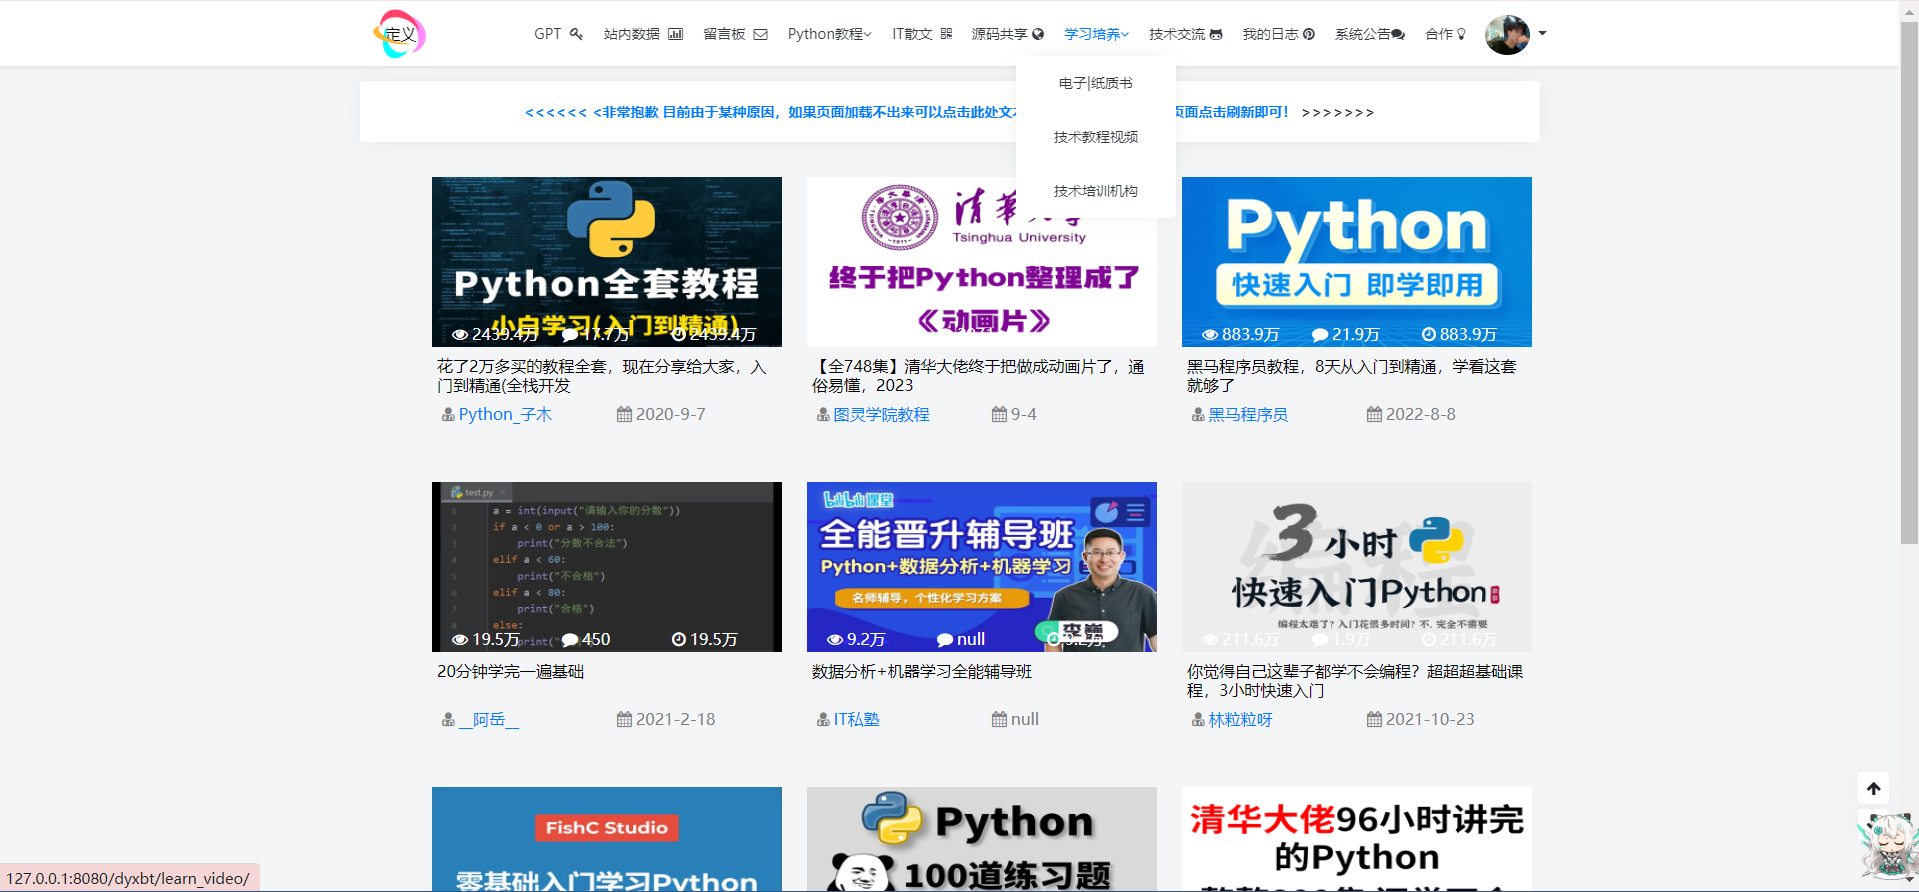Click the lightbulb icon beside 合作
This screenshot has width=1919, height=892.
click(x=1461, y=34)
